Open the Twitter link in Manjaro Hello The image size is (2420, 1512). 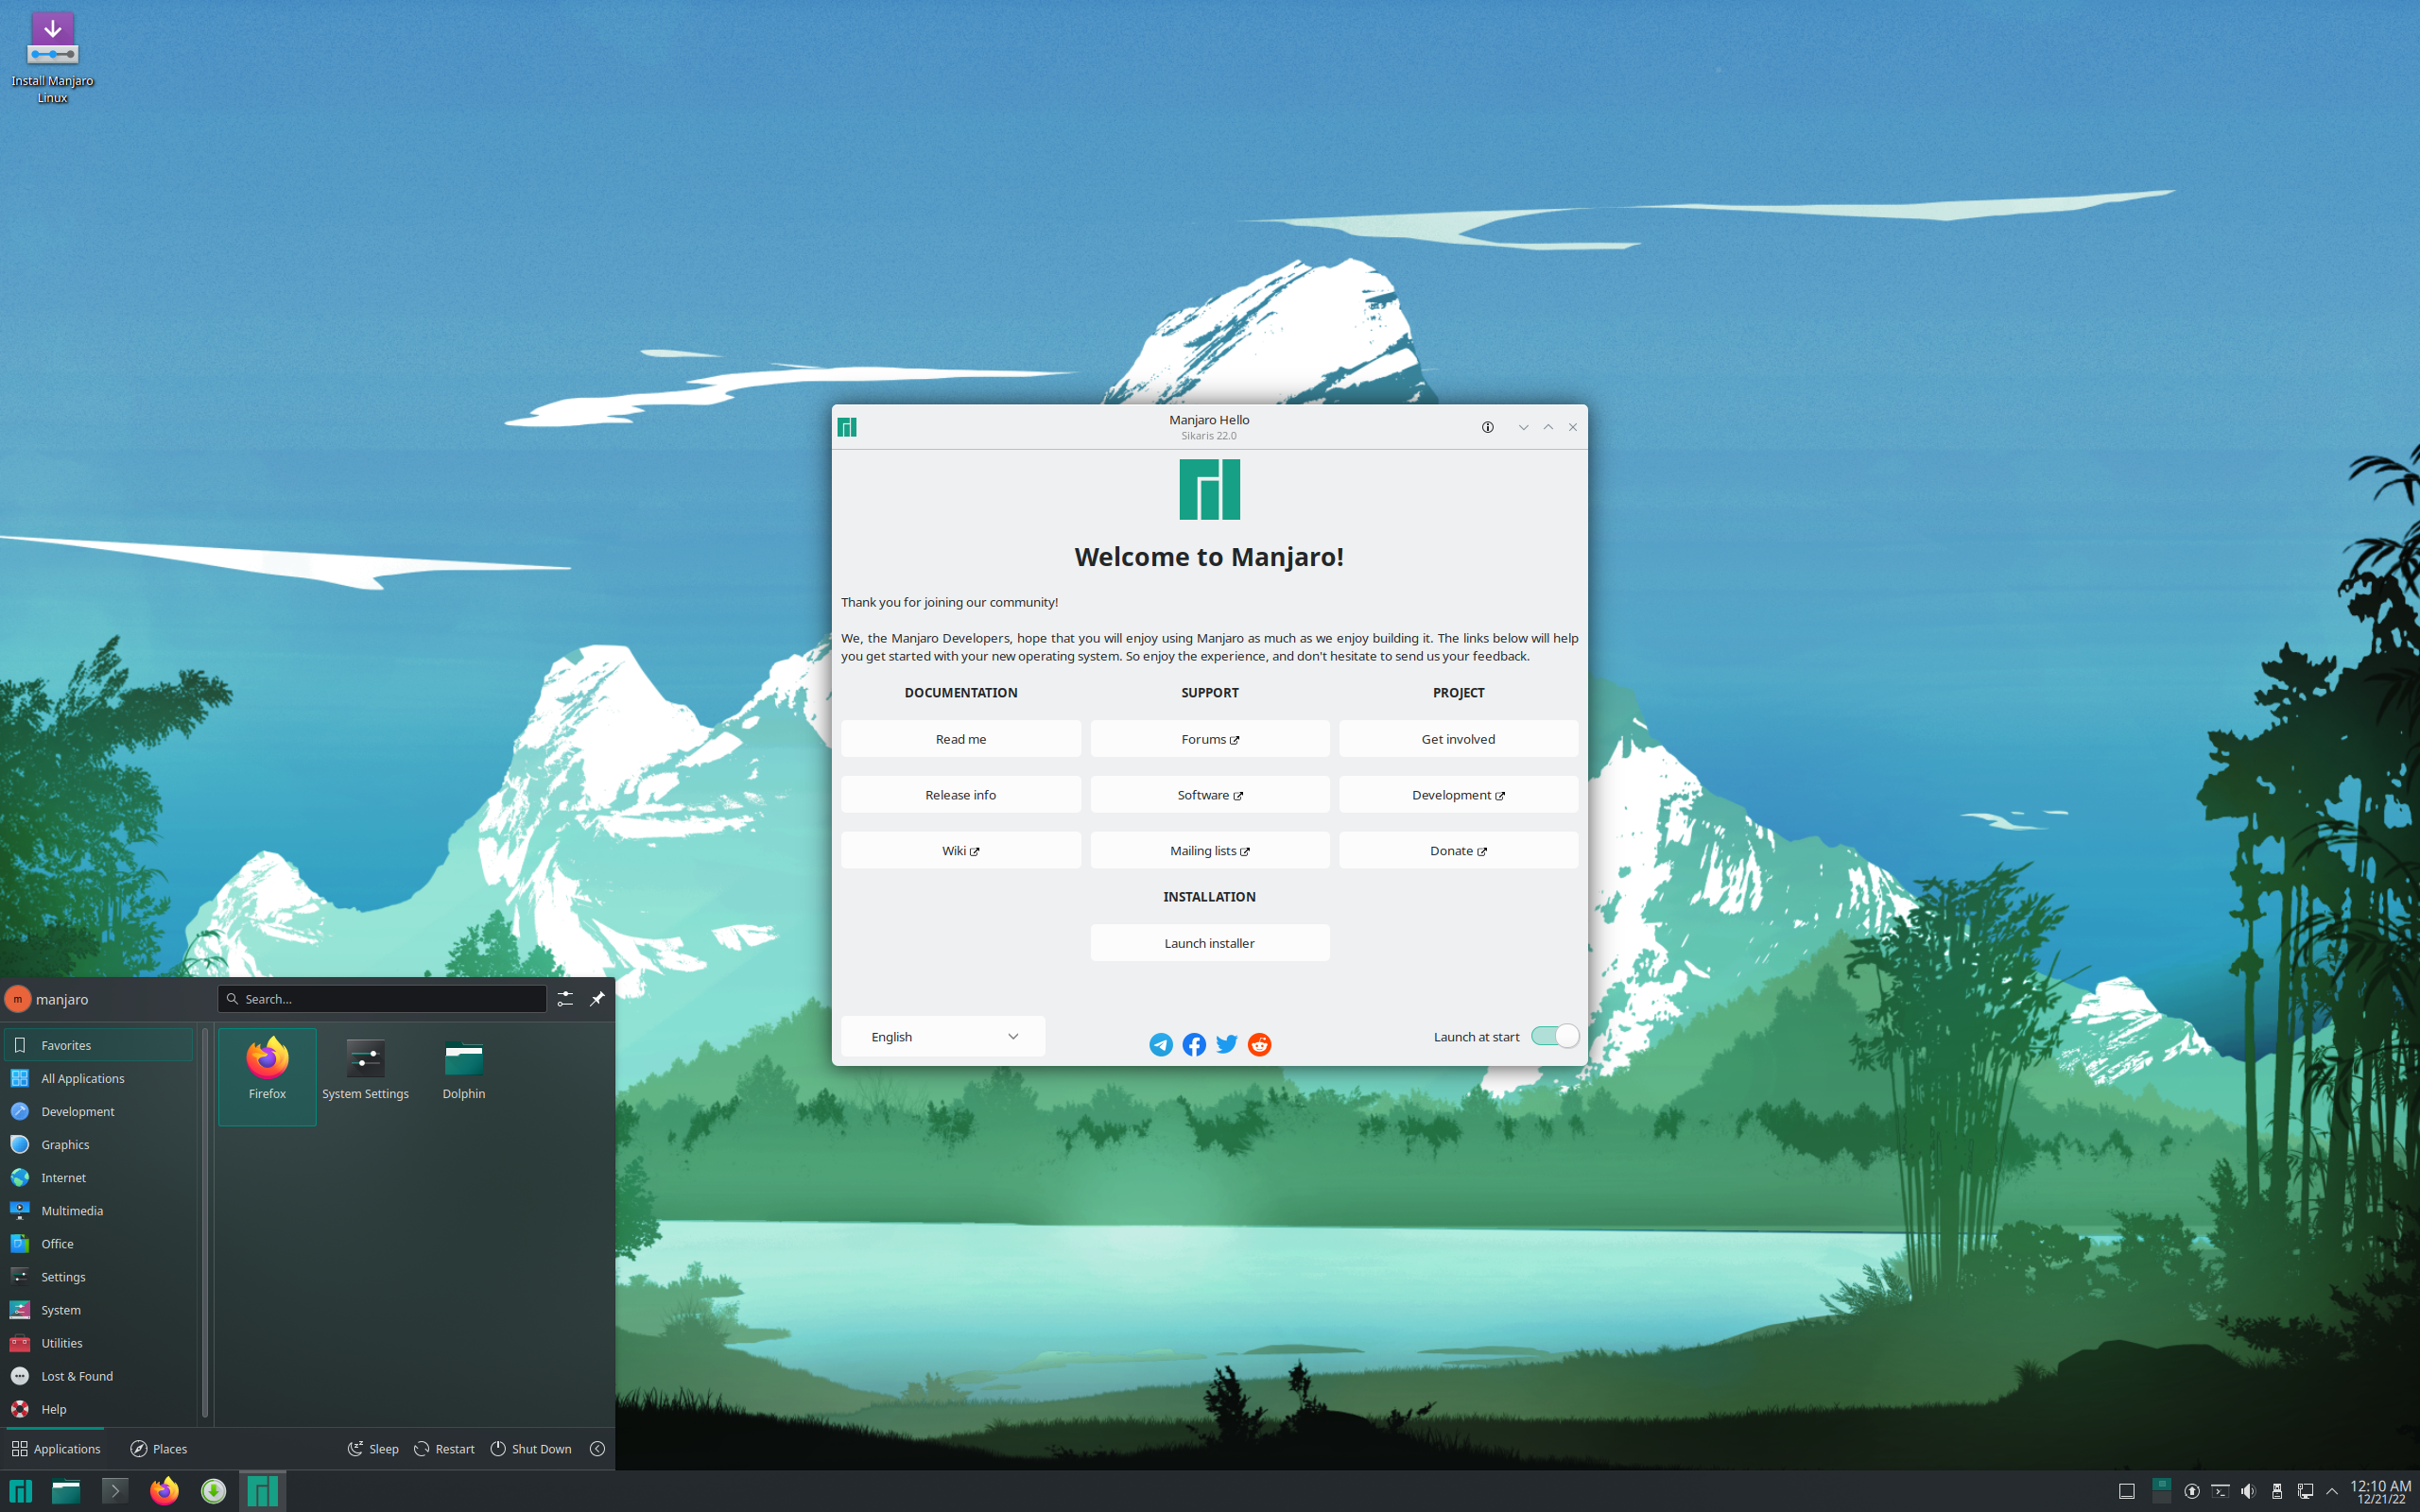coord(1226,1044)
